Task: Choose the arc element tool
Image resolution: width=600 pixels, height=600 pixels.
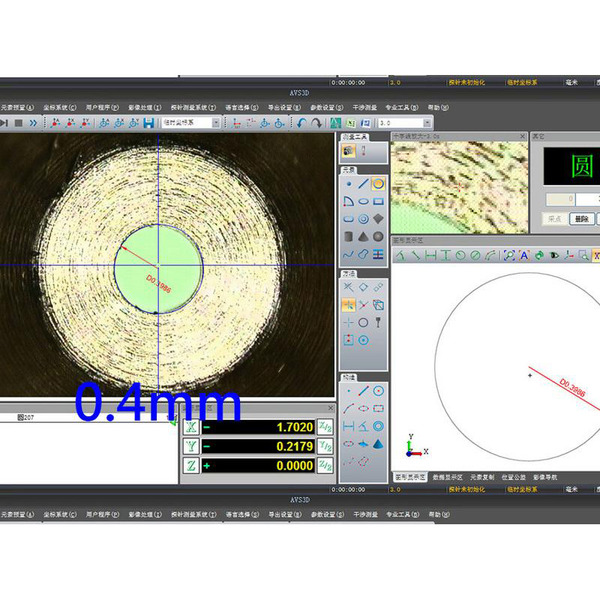Action: tap(348, 201)
